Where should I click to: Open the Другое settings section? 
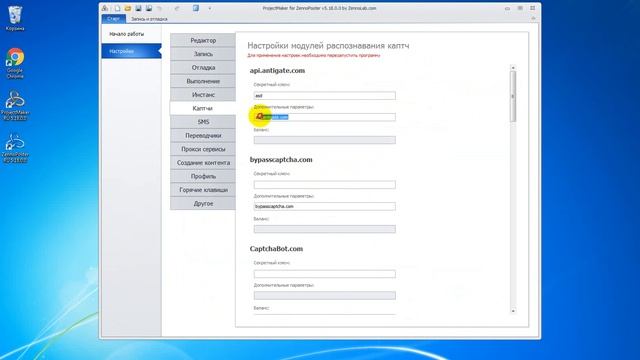203,203
